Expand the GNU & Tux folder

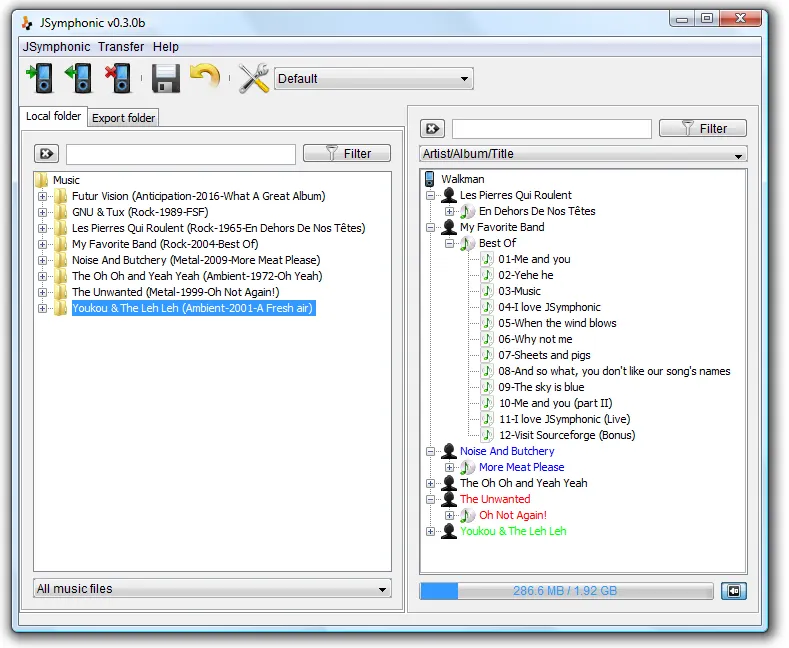[x=43, y=212]
